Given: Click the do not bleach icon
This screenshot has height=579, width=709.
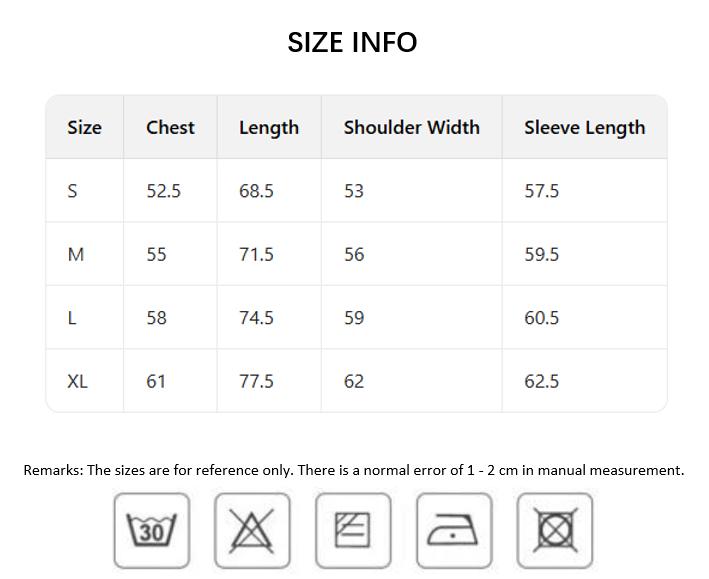Looking at the screenshot, I should coord(252,530).
